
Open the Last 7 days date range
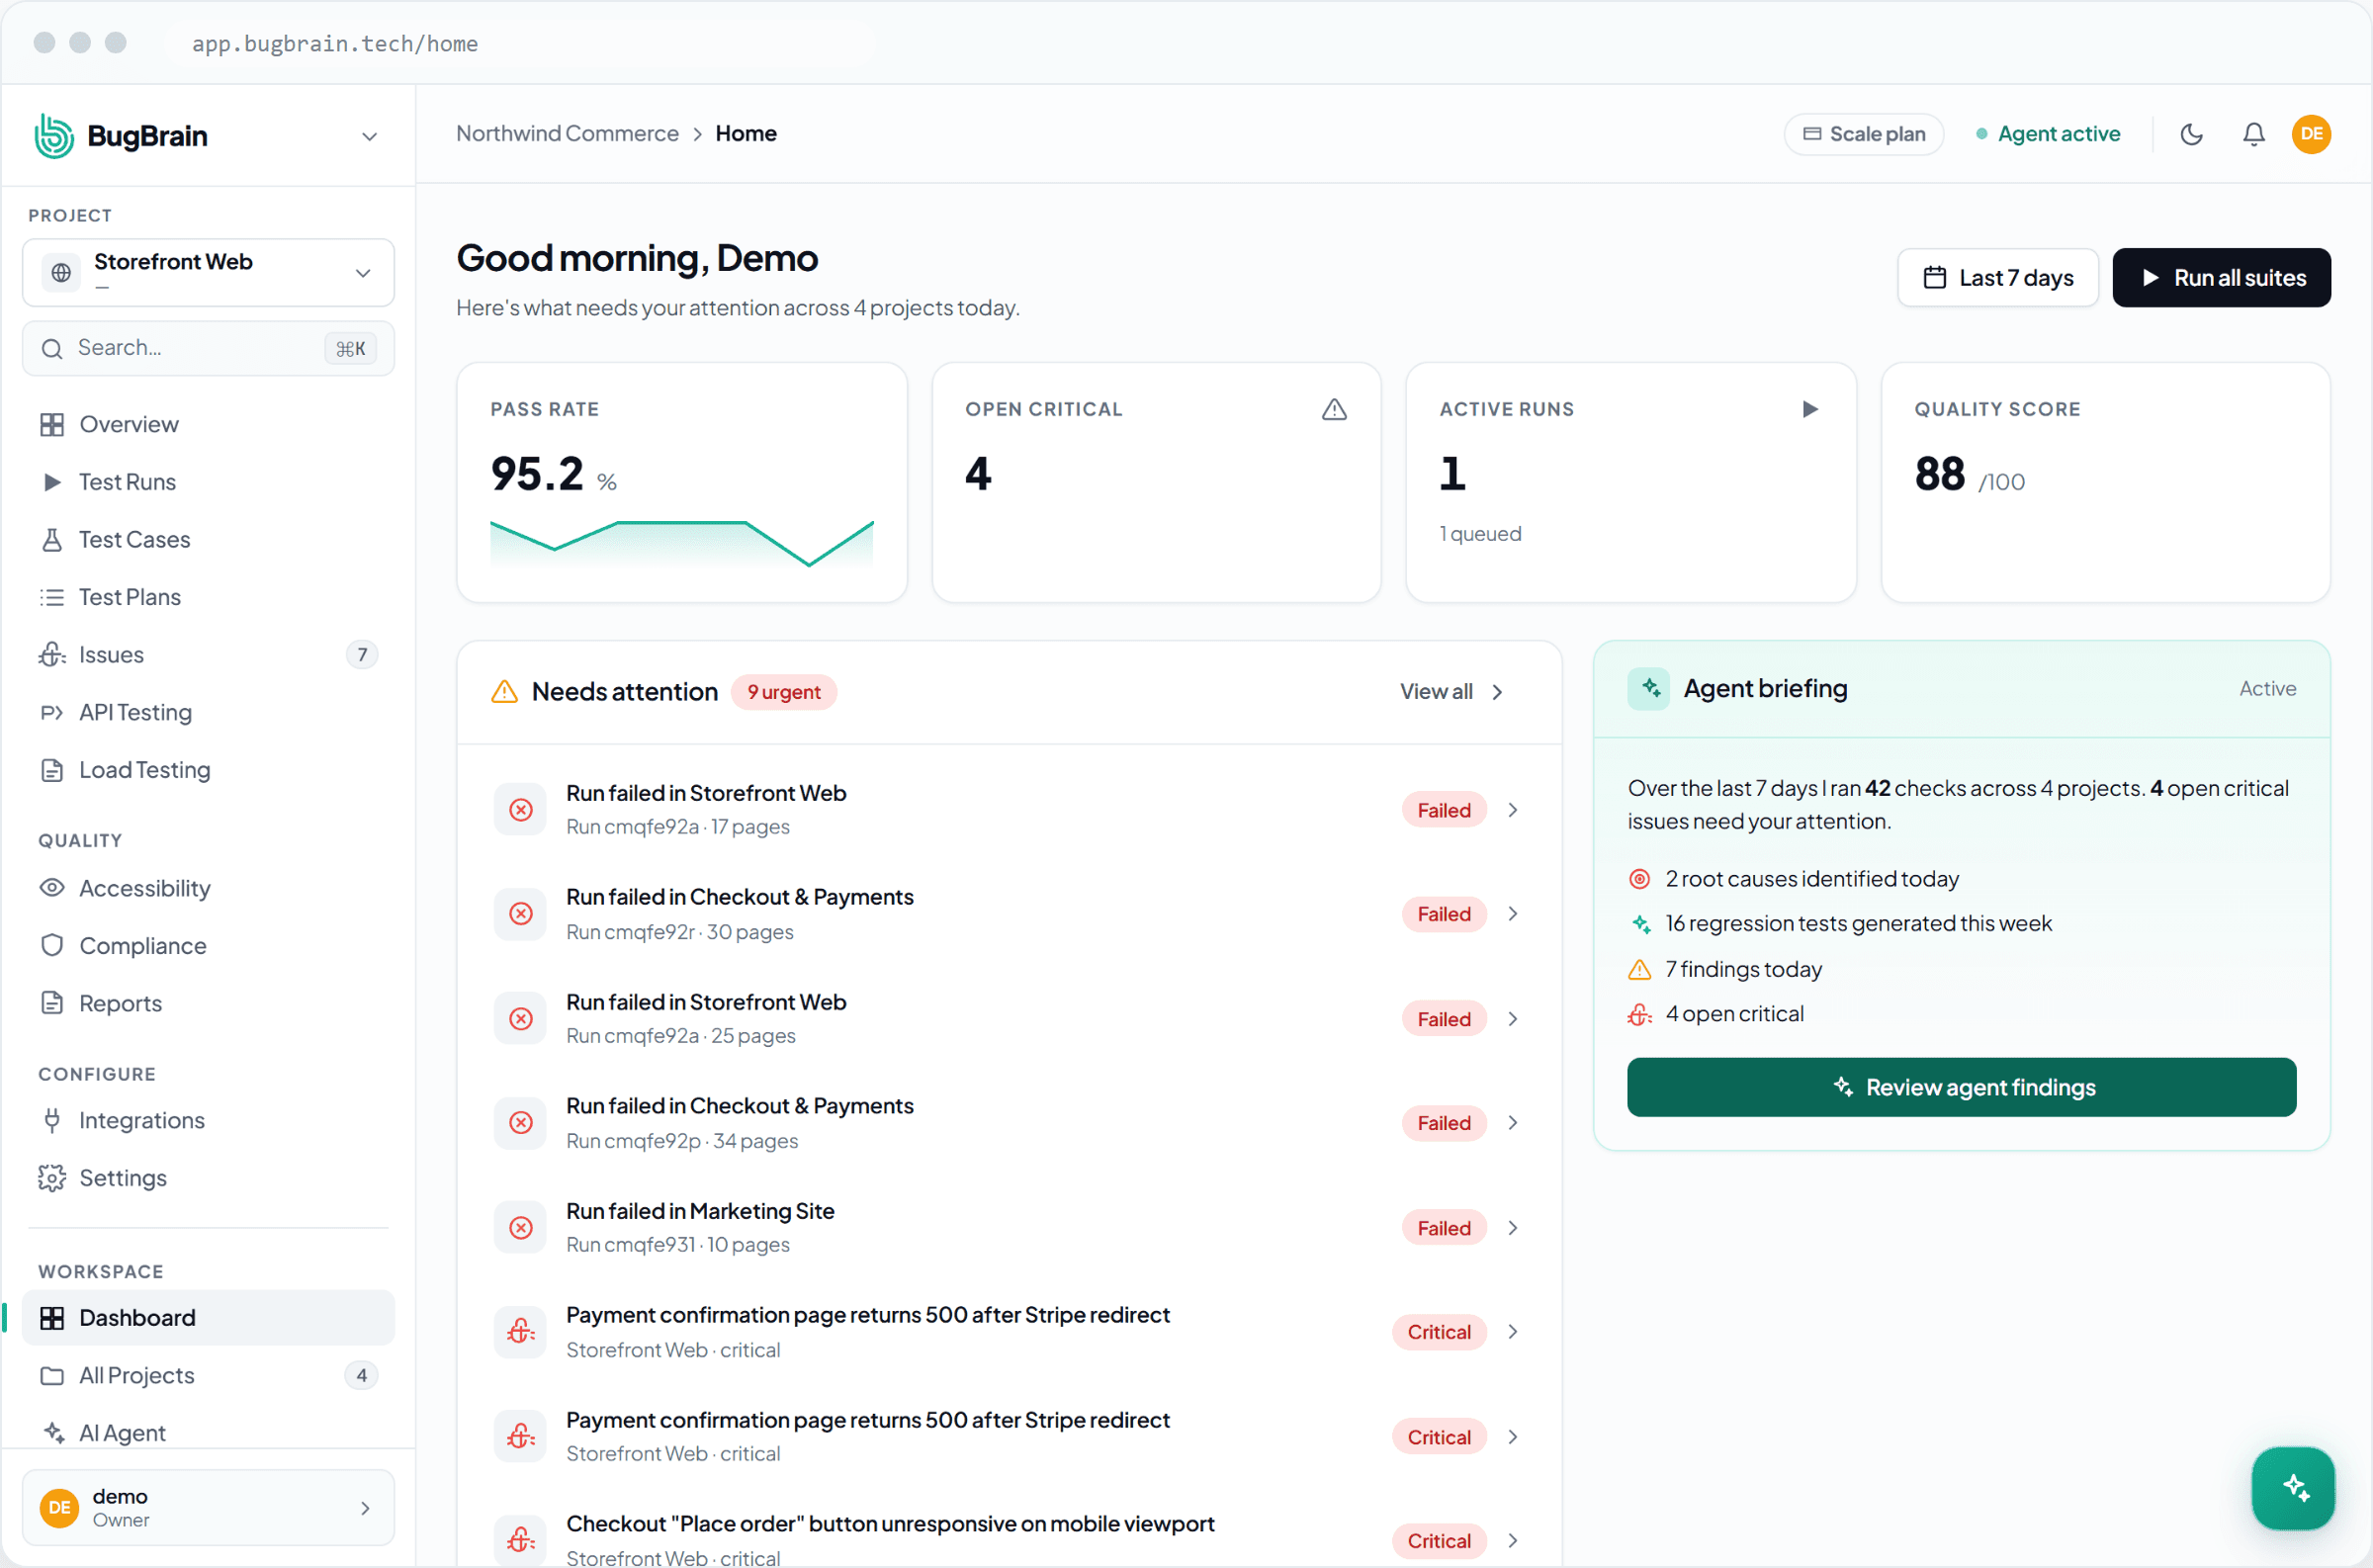point(1997,278)
